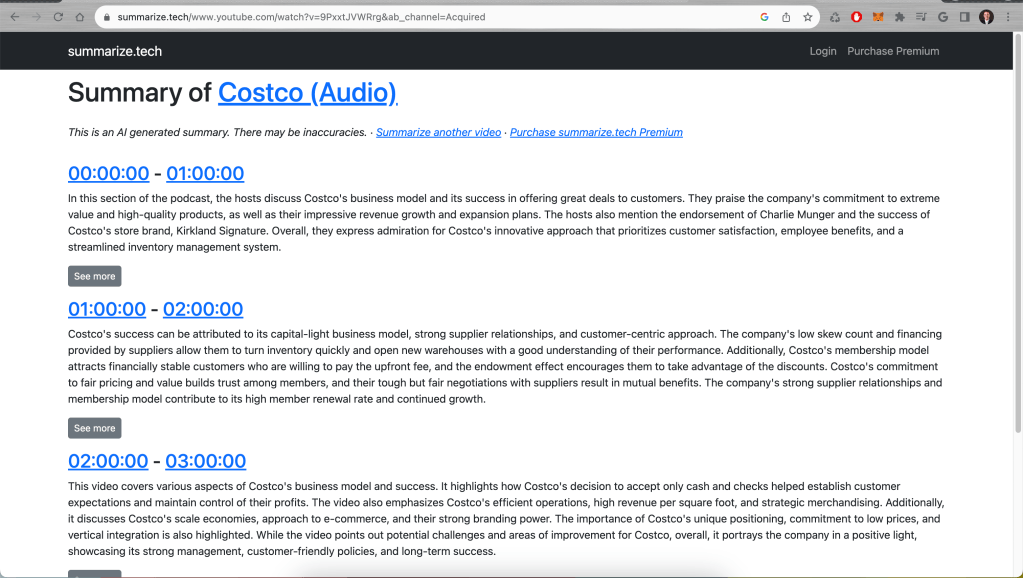Image resolution: width=1023 pixels, height=578 pixels.
Task: Jump to the 02:00:00 timestamp start
Action: pyautogui.click(x=108, y=461)
